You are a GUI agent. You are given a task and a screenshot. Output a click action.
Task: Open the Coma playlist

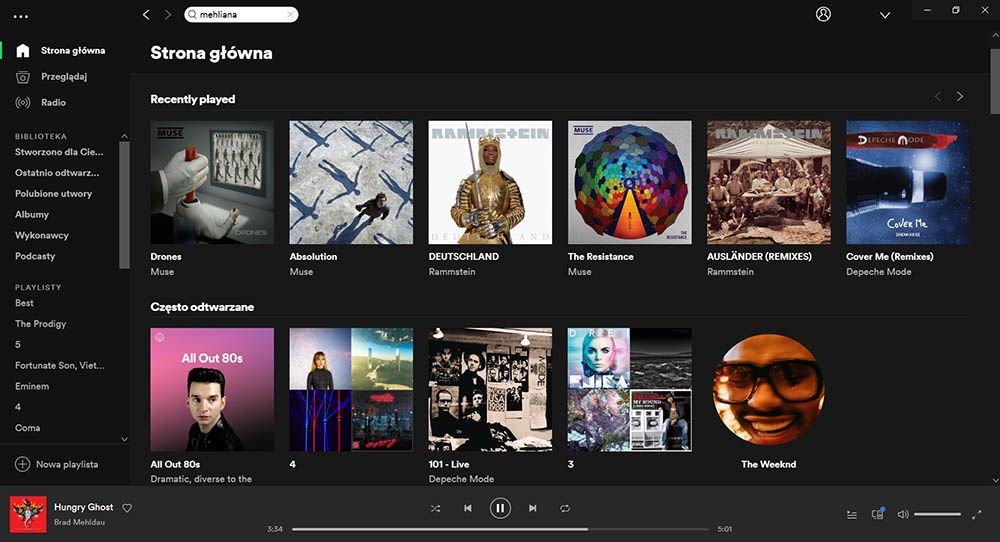tap(27, 428)
